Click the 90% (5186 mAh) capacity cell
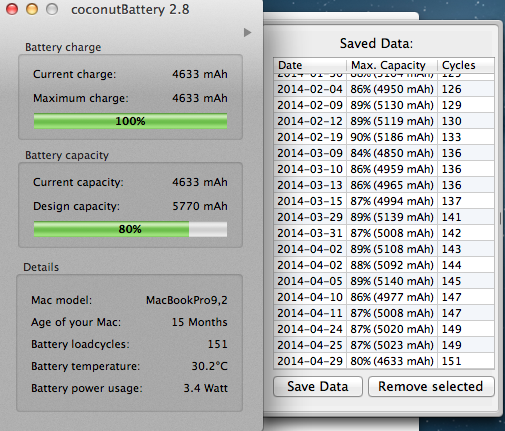This screenshot has width=505, height=431. point(392,137)
